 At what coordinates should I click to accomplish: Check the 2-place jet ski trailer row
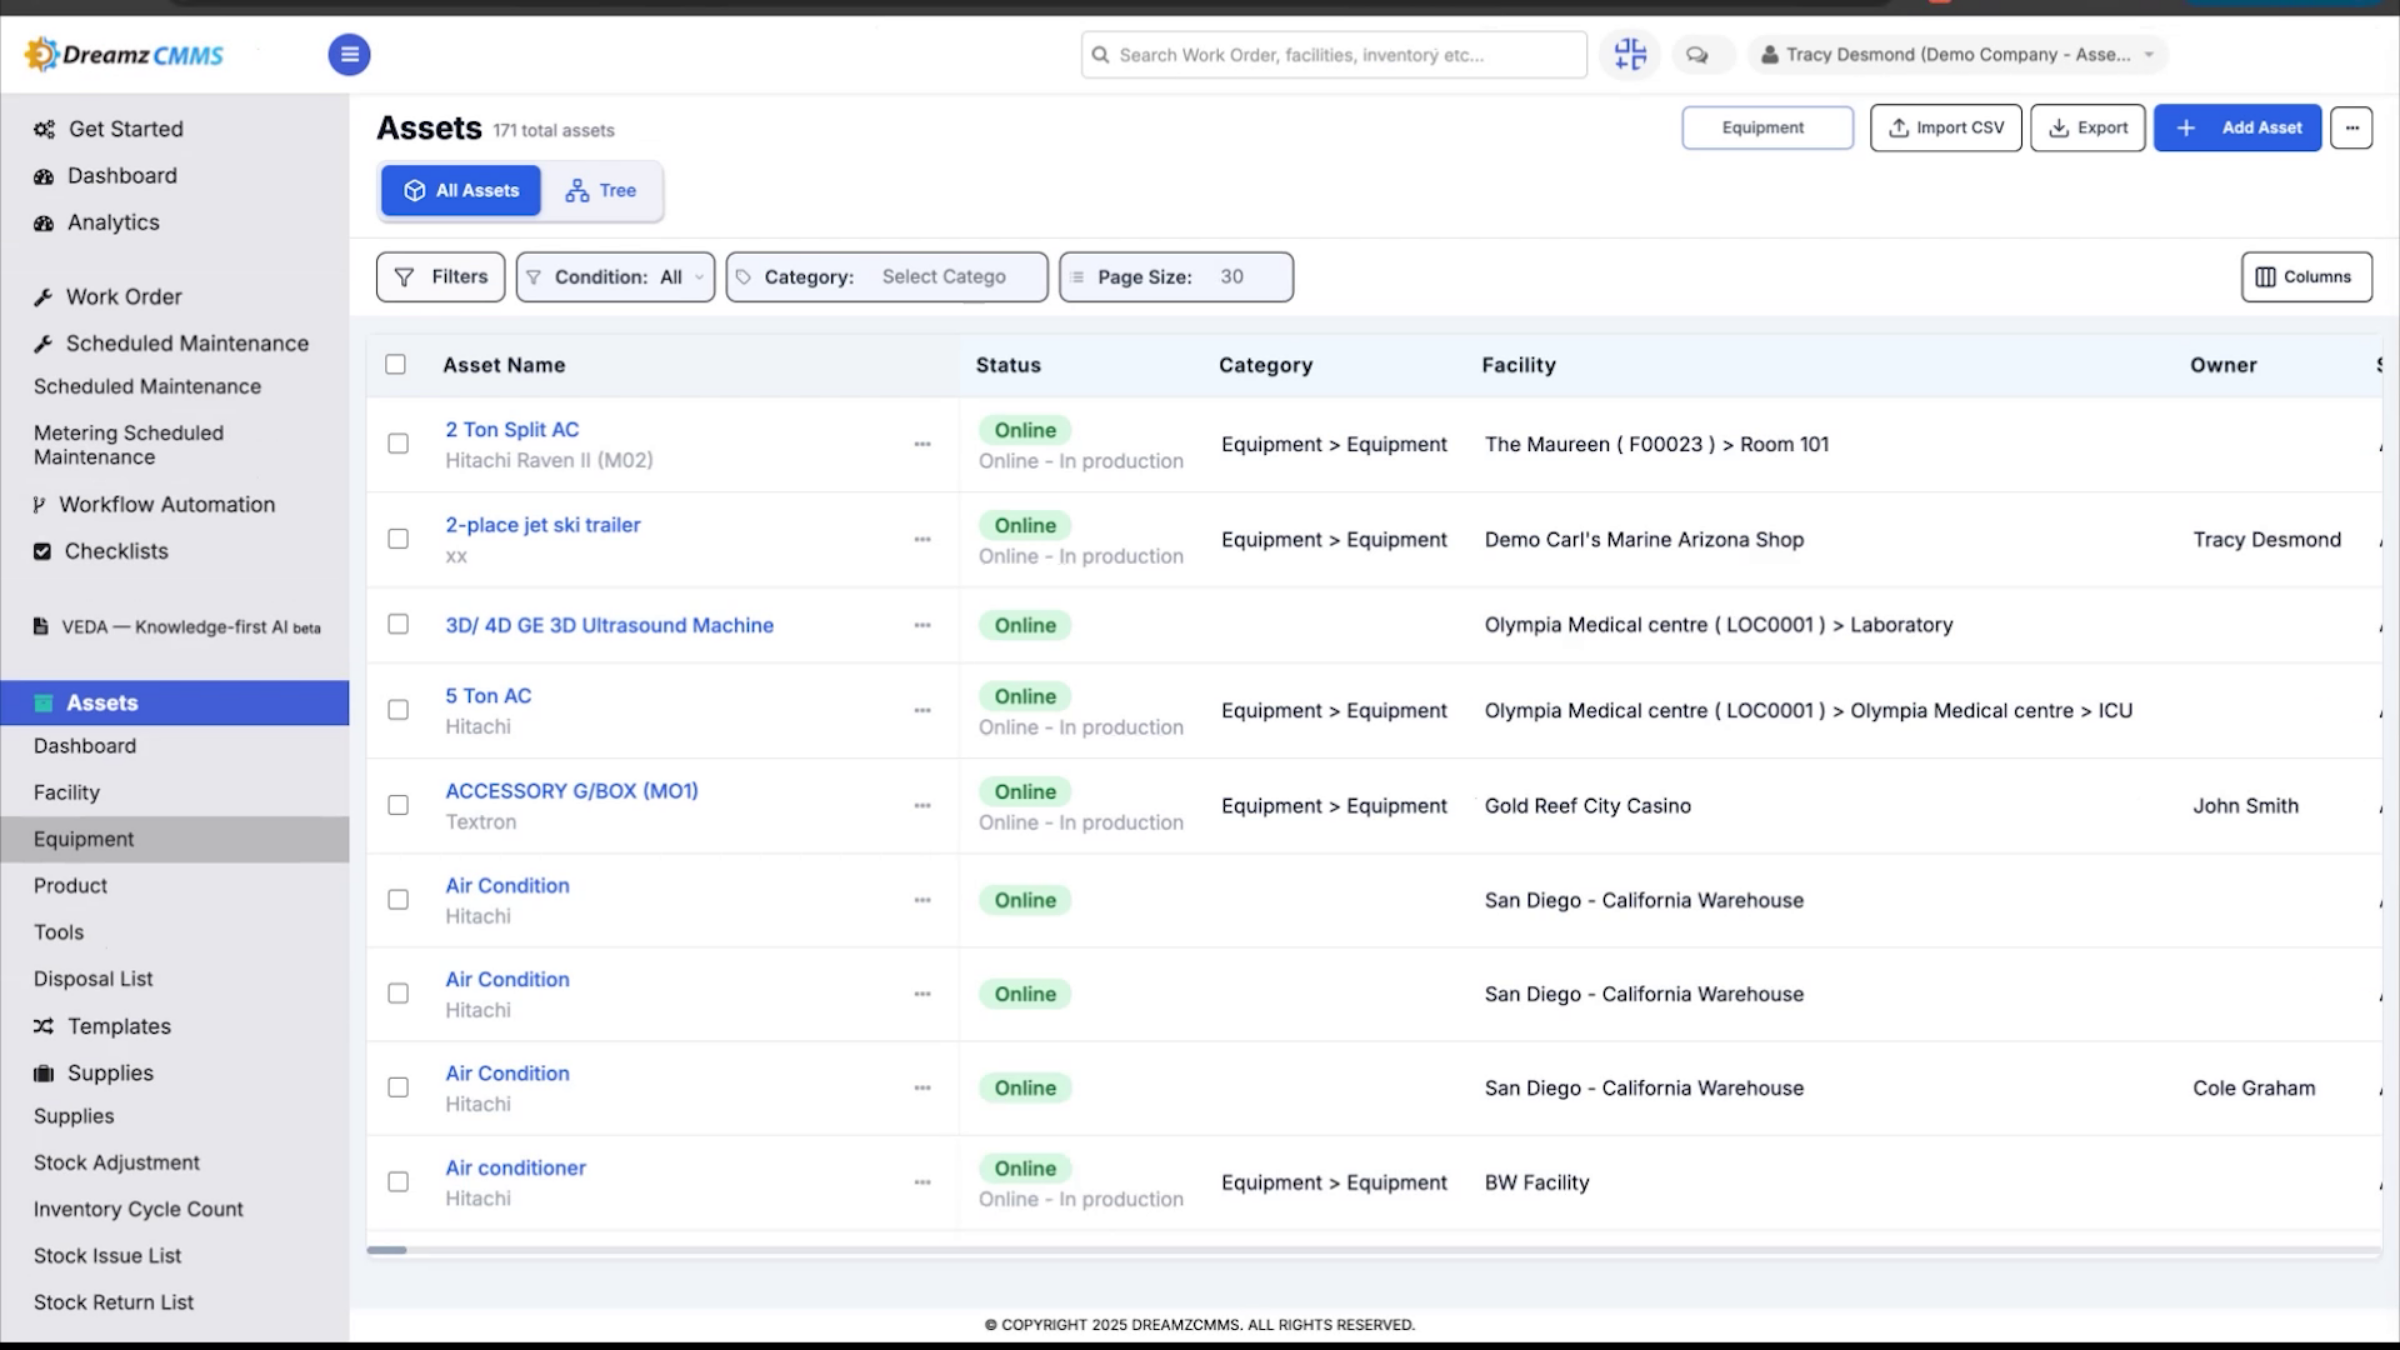(398, 538)
